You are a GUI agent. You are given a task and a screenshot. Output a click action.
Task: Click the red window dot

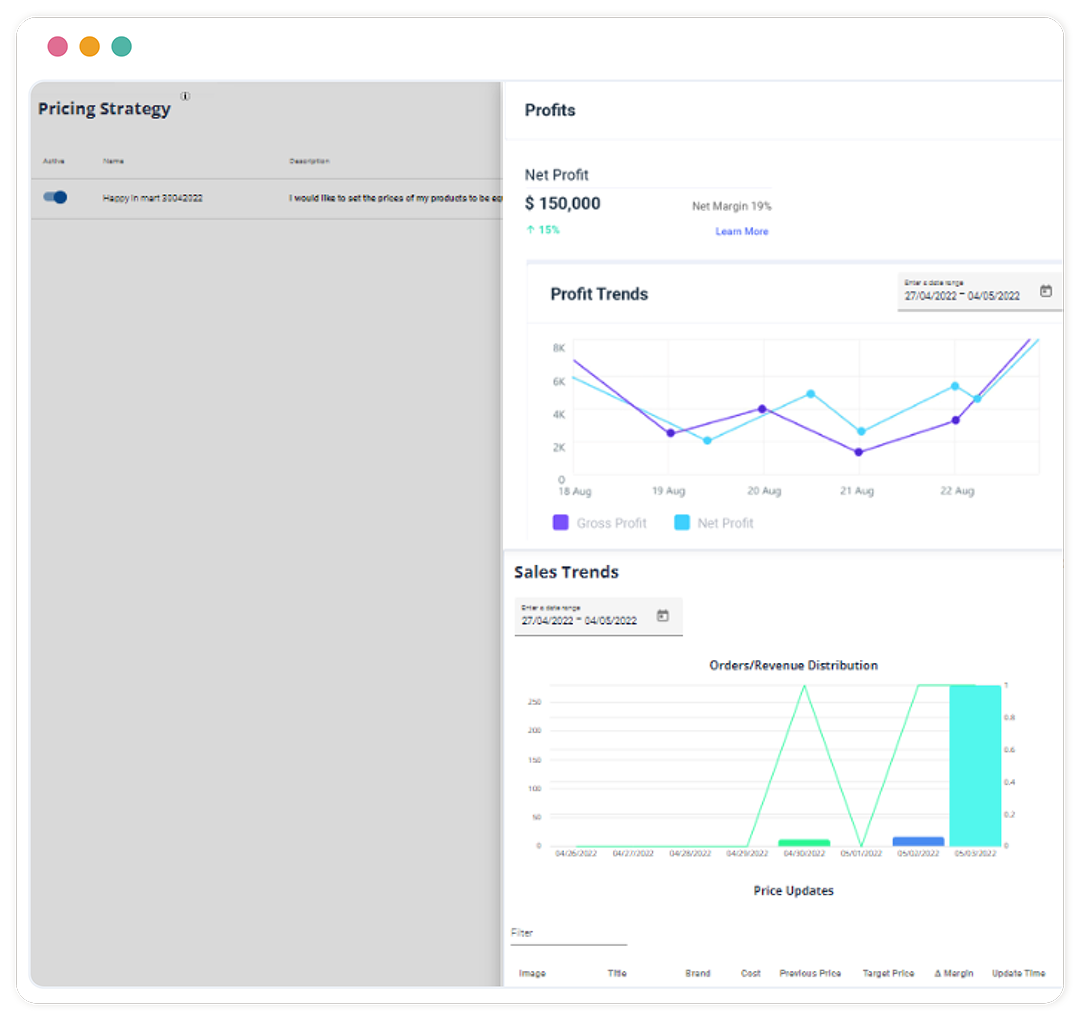click(58, 47)
